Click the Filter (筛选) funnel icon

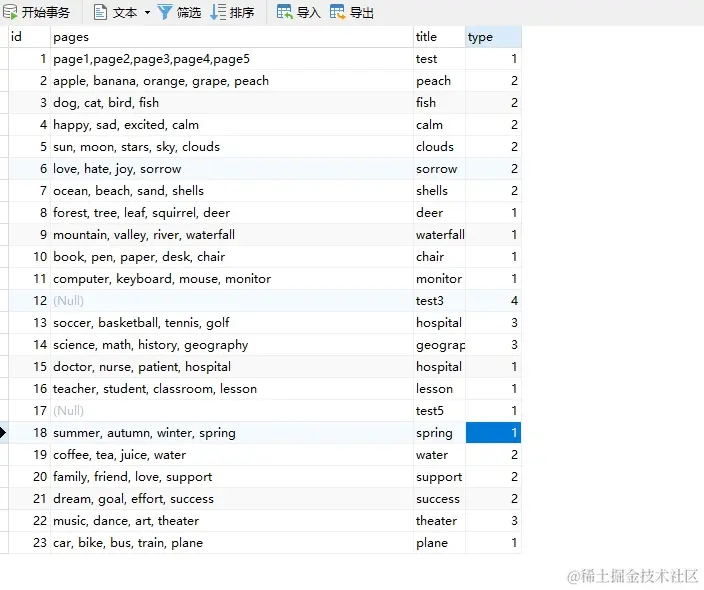pyautogui.click(x=165, y=12)
